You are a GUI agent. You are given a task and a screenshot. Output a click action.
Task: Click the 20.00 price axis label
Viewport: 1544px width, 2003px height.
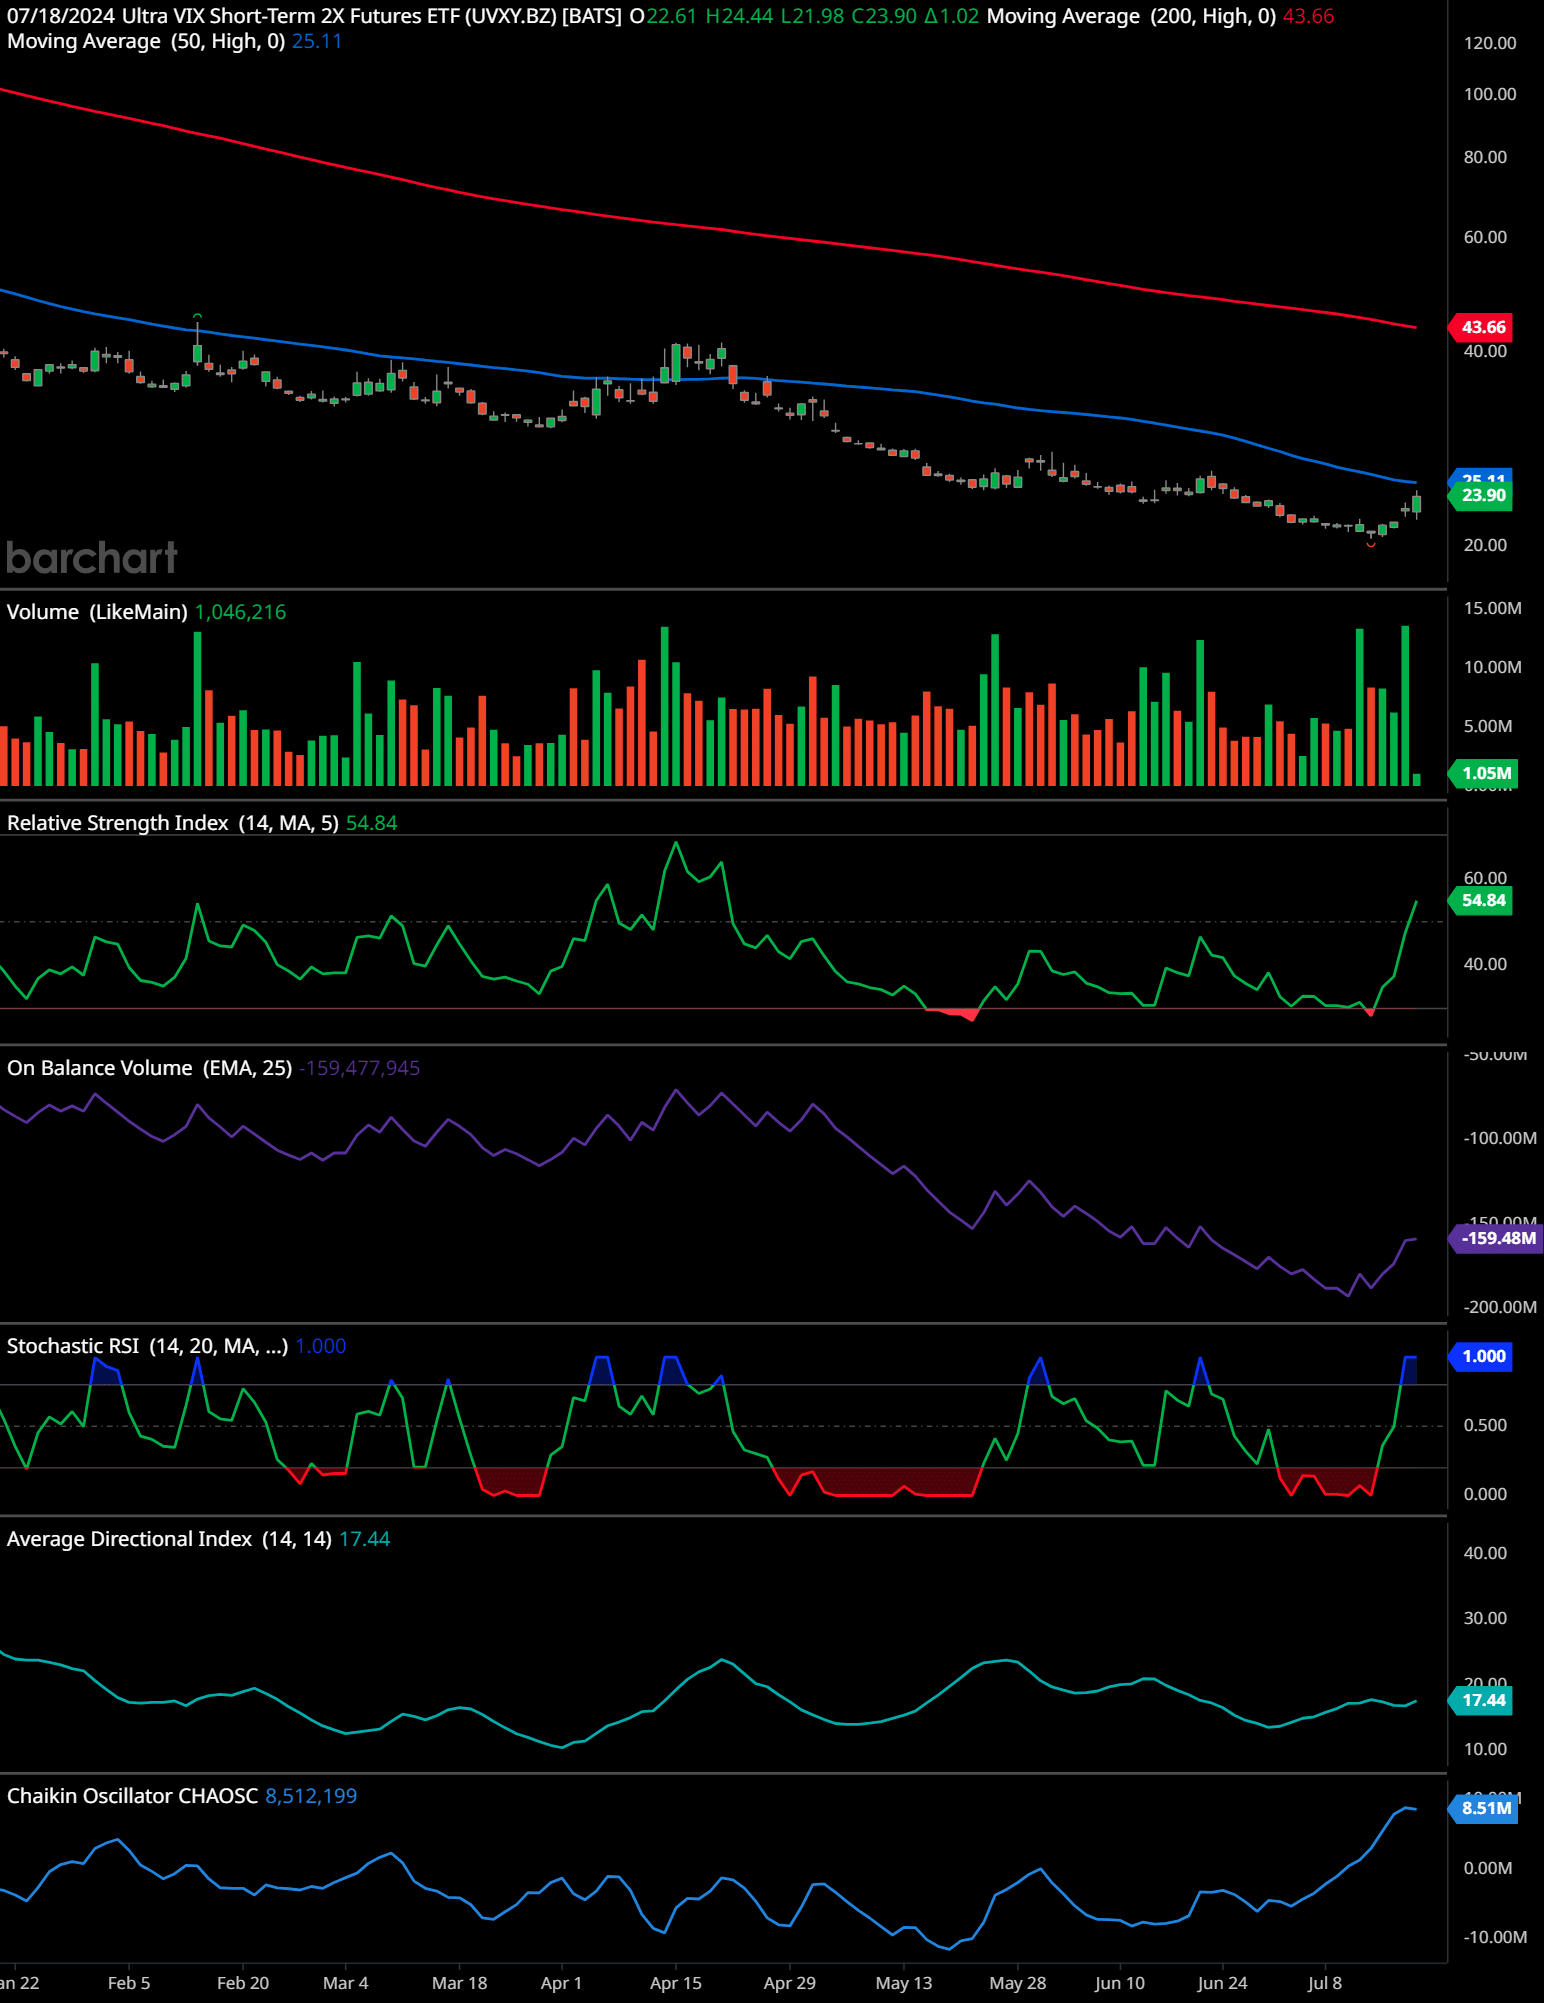1485,545
